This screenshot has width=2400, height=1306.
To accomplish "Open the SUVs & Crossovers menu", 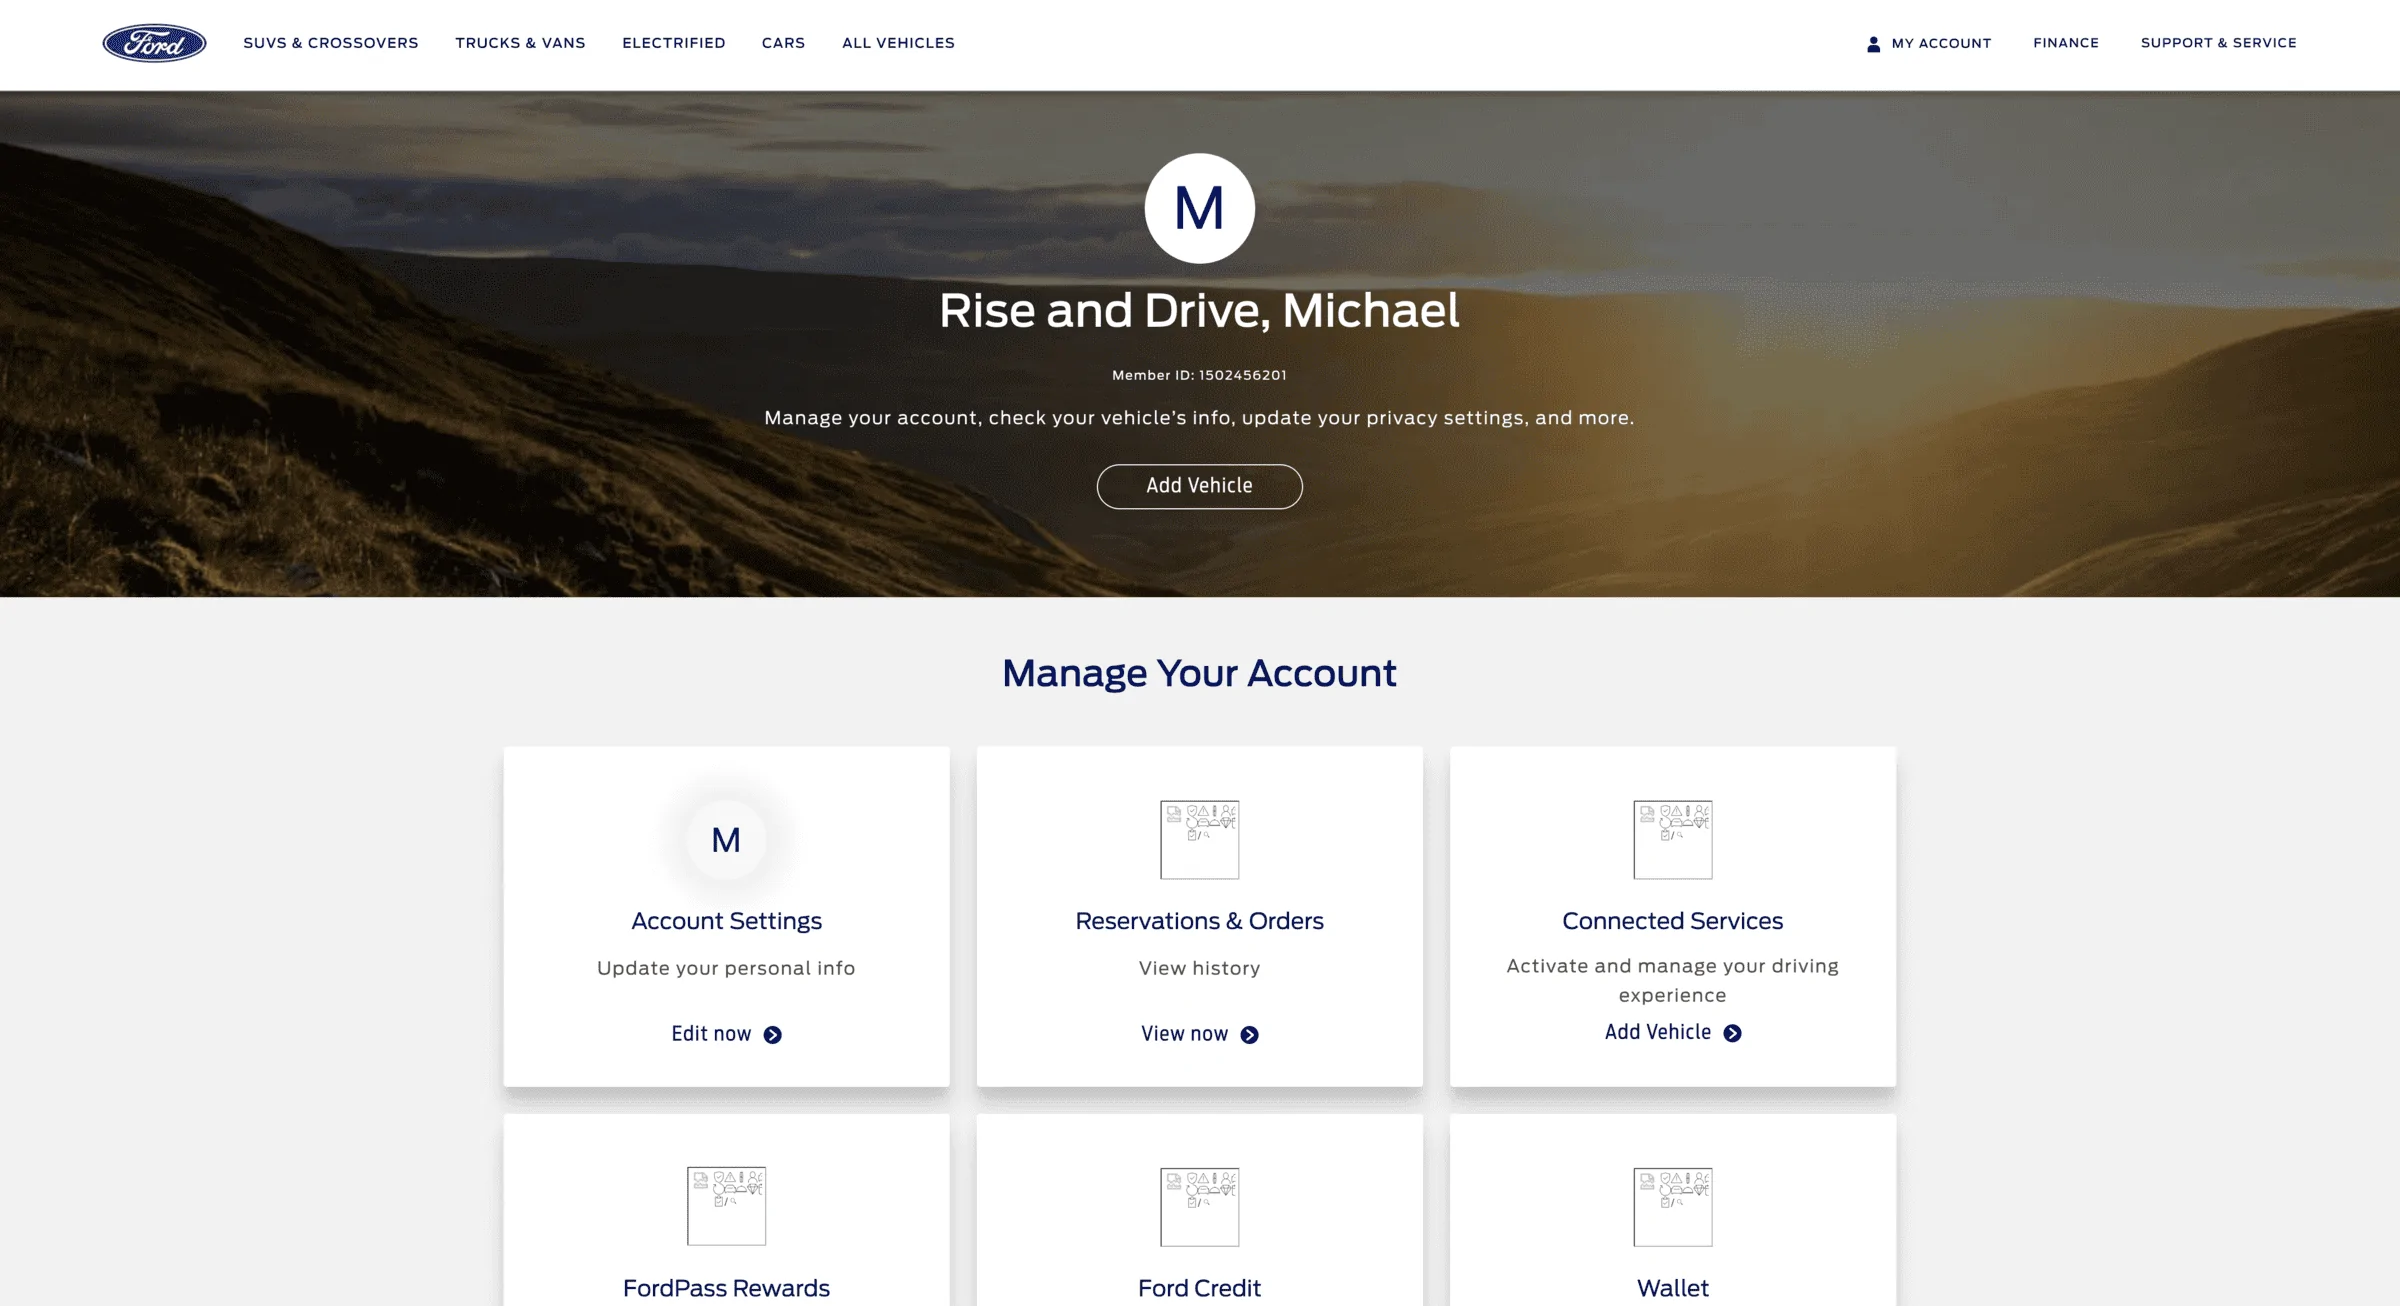I will 331,43.
